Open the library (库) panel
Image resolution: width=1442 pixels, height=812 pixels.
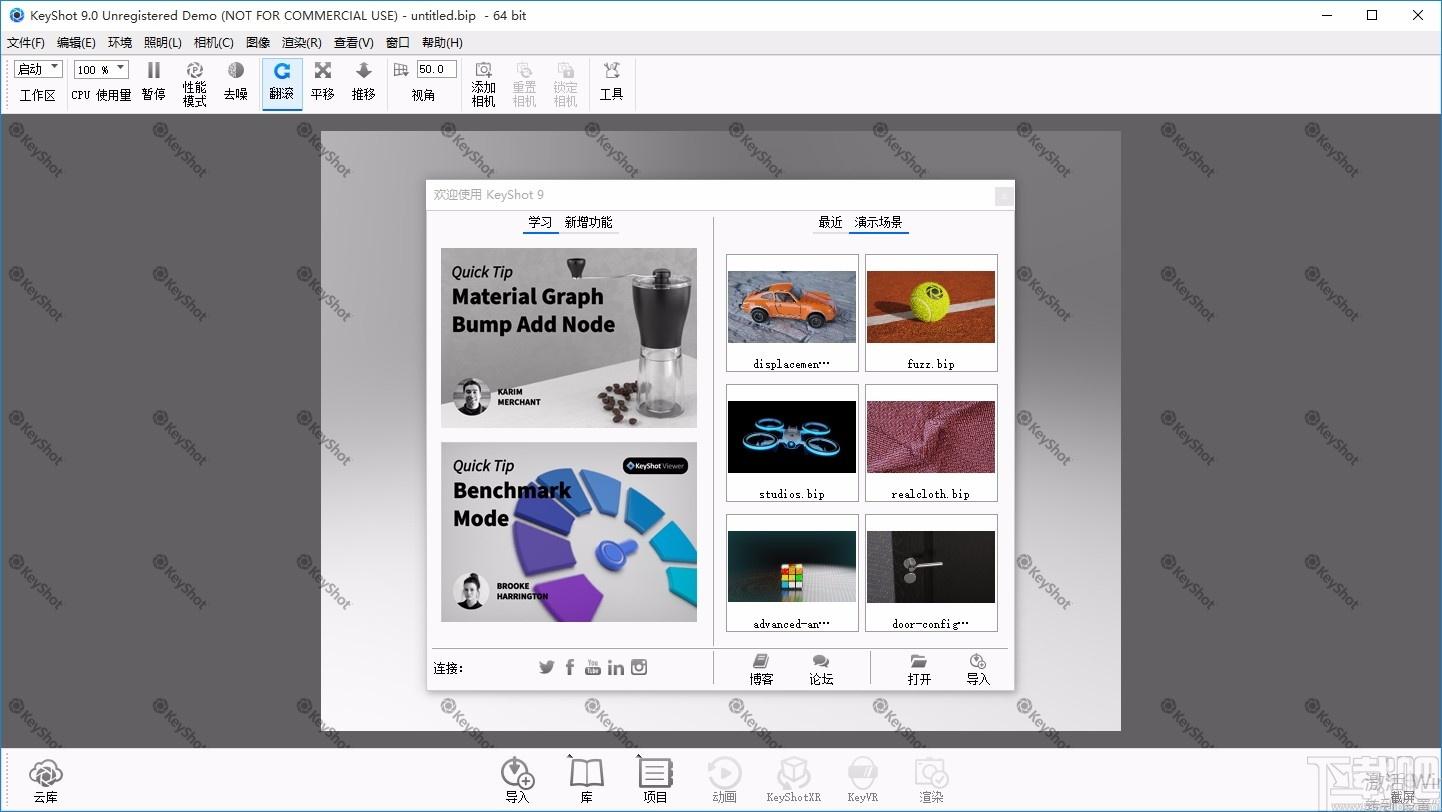[x=587, y=781]
